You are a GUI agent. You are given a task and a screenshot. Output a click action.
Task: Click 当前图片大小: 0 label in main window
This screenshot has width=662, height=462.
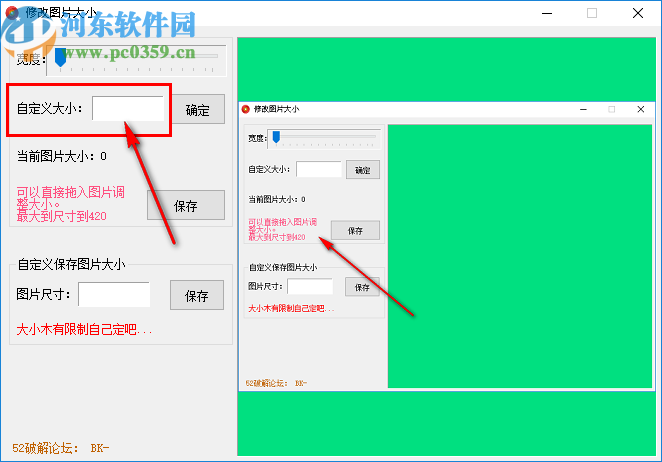(x=62, y=157)
